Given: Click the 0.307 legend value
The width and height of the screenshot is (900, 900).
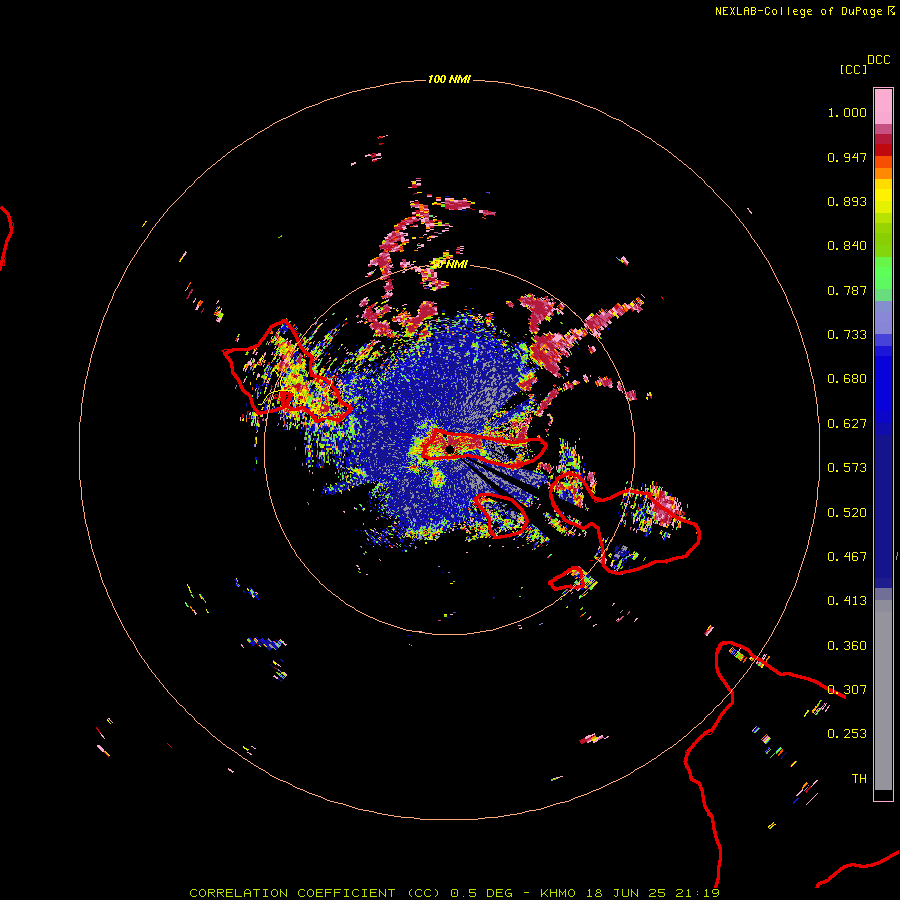Looking at the screenshot, I should click(847, 690).
